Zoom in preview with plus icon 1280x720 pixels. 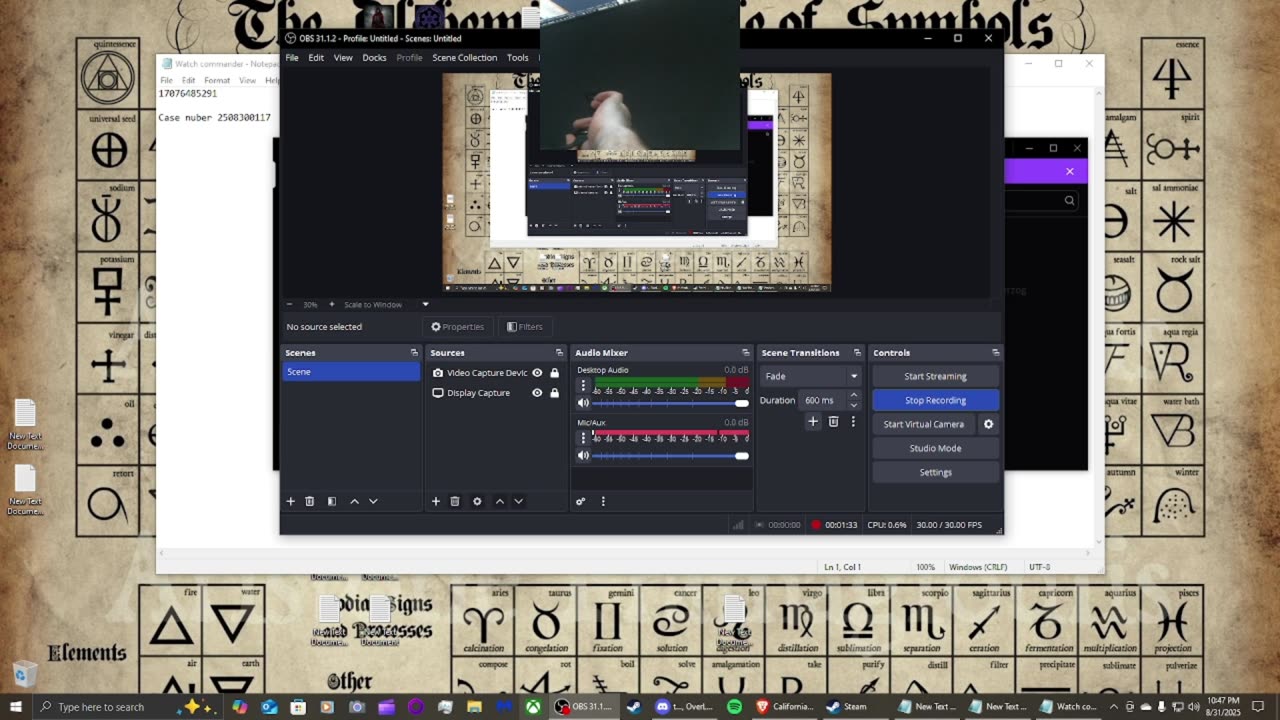pos(331,304)
